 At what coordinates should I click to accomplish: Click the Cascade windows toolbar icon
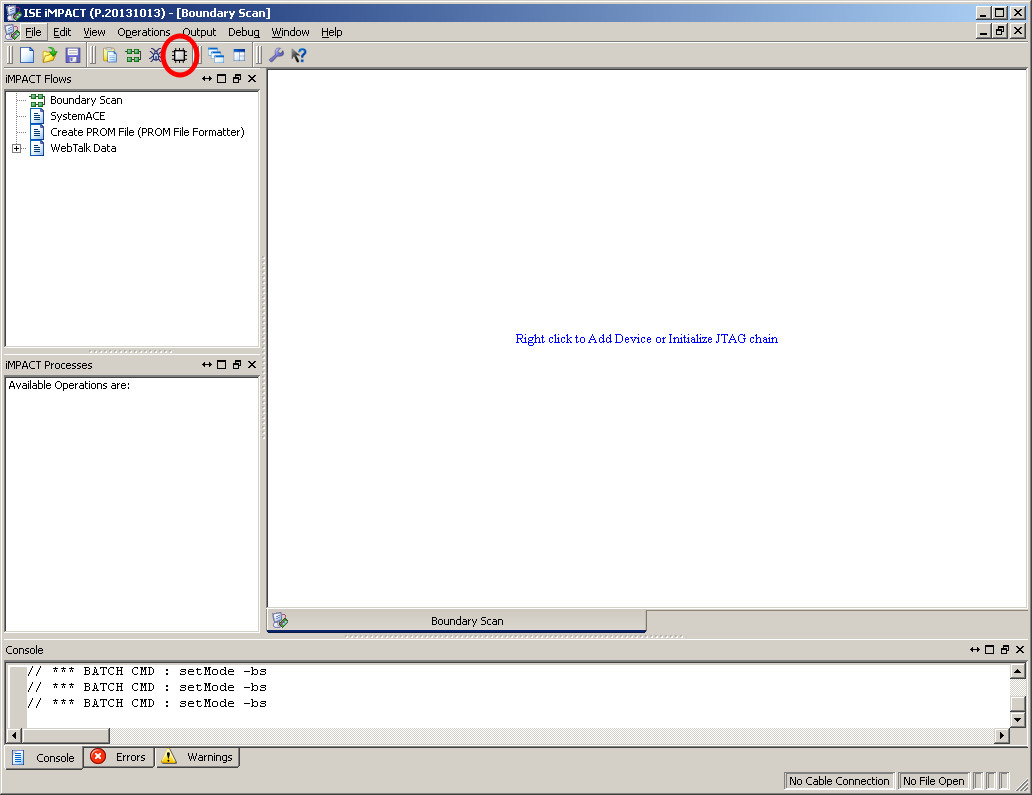216,55
